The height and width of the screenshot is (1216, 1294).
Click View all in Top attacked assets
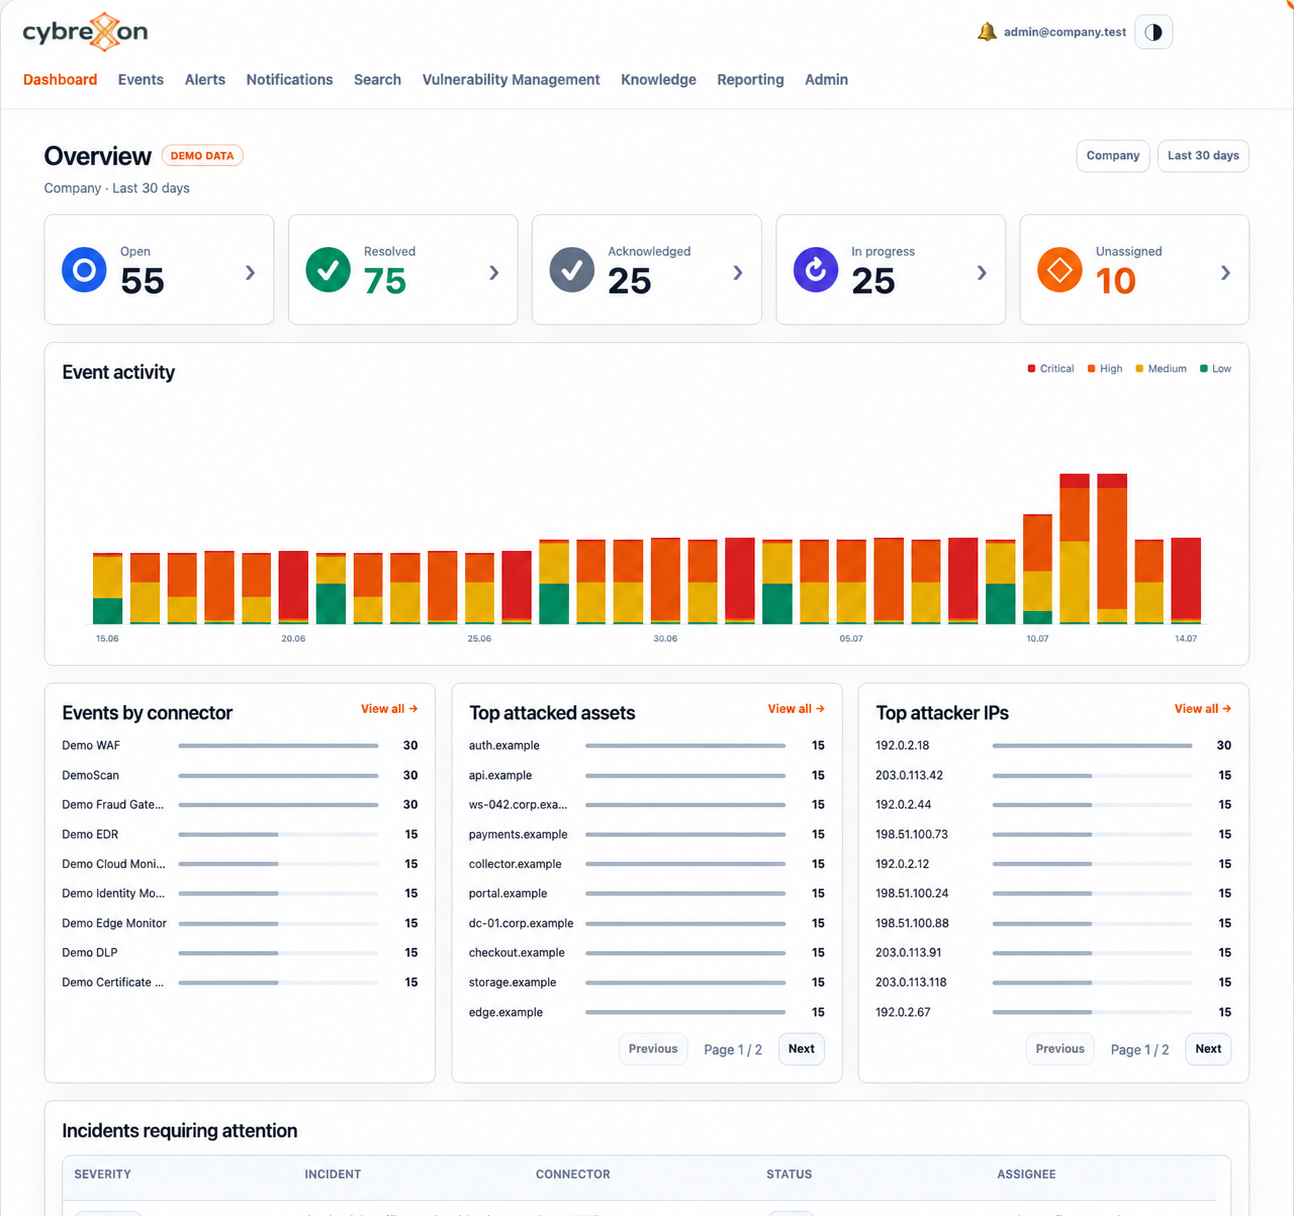click(x=796, y=709)
